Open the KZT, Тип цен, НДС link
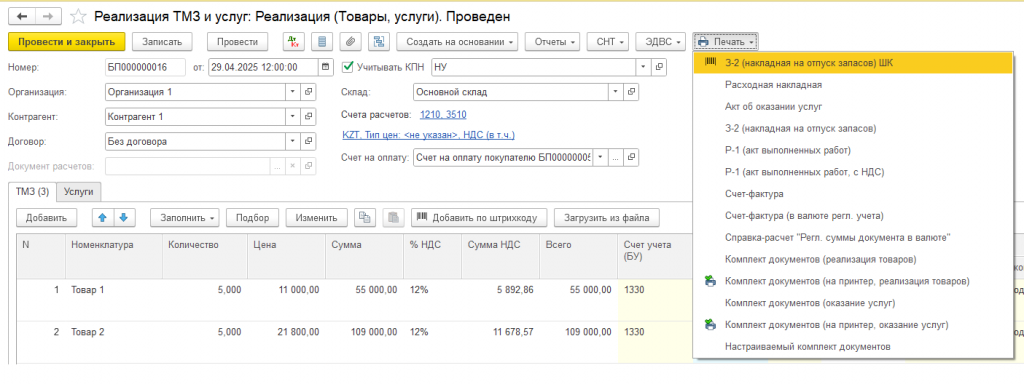The height and width of the screenshot is (384, 1024). pyautogui.click(x=428, y=135)
